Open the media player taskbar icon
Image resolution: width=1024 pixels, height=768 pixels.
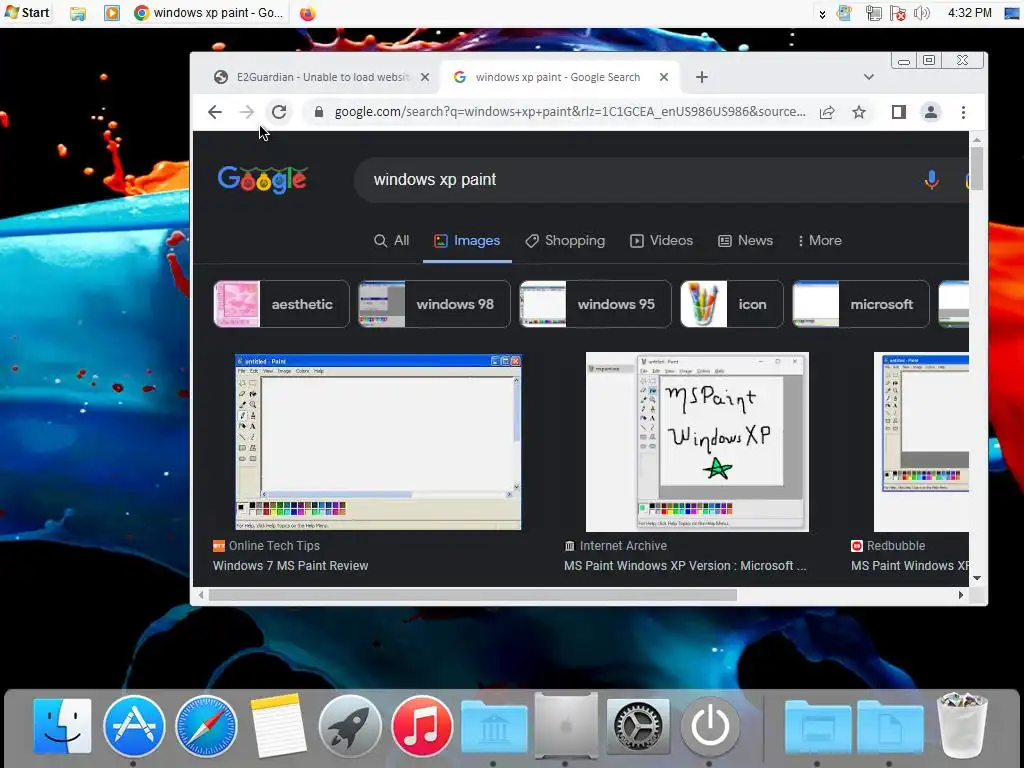[x=112, y=13]
